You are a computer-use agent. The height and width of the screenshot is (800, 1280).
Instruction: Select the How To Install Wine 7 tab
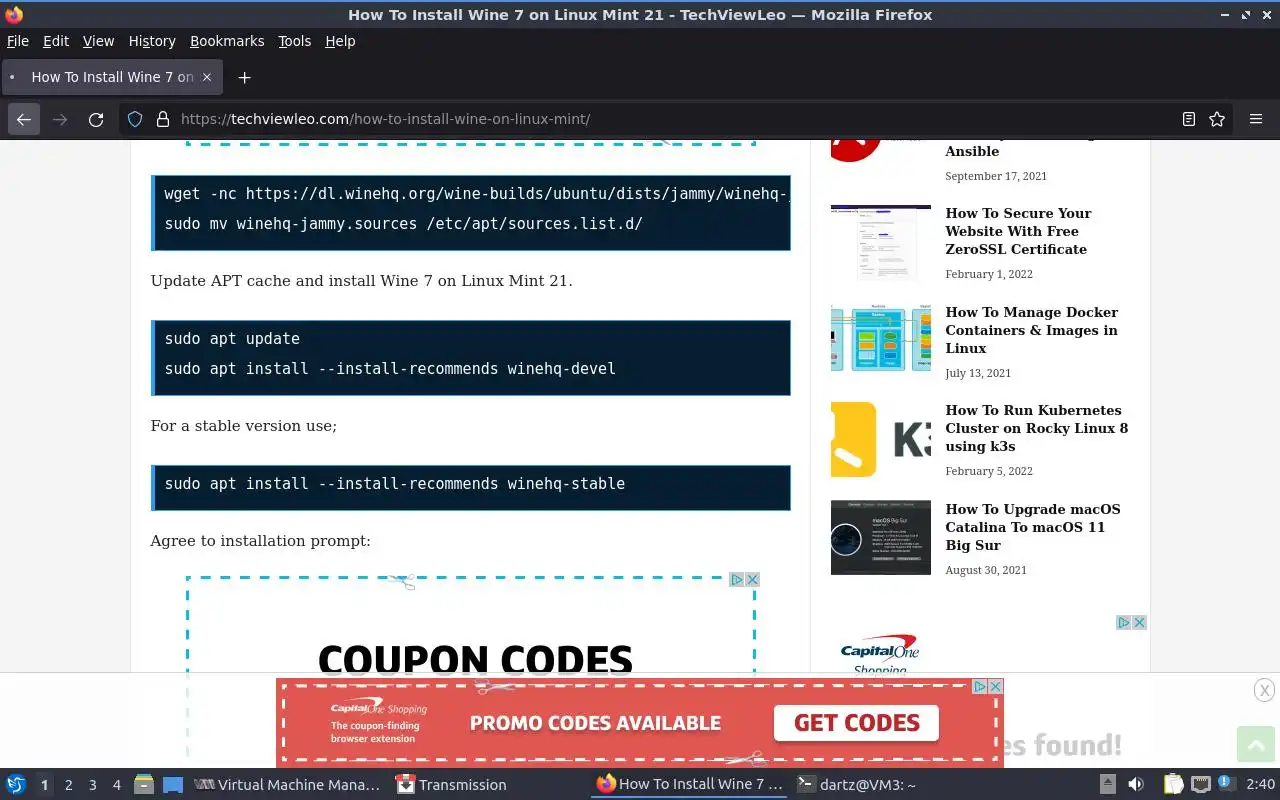110,77
